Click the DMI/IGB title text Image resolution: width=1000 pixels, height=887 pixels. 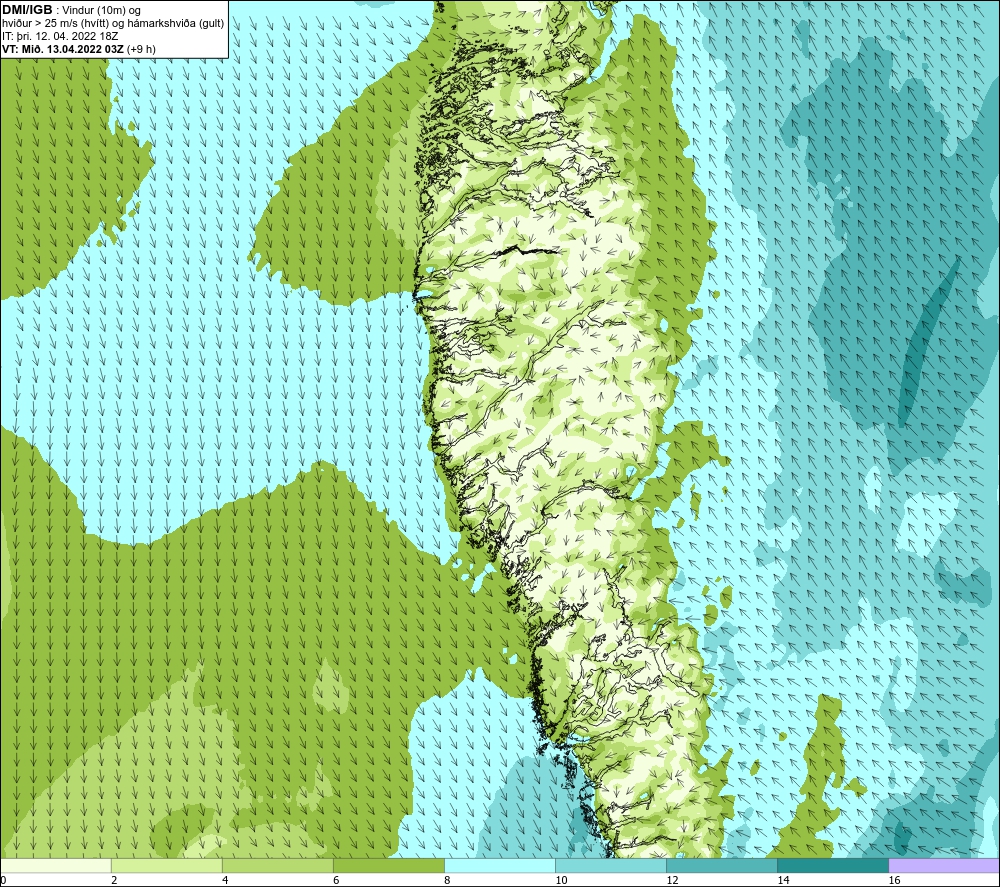27,10
